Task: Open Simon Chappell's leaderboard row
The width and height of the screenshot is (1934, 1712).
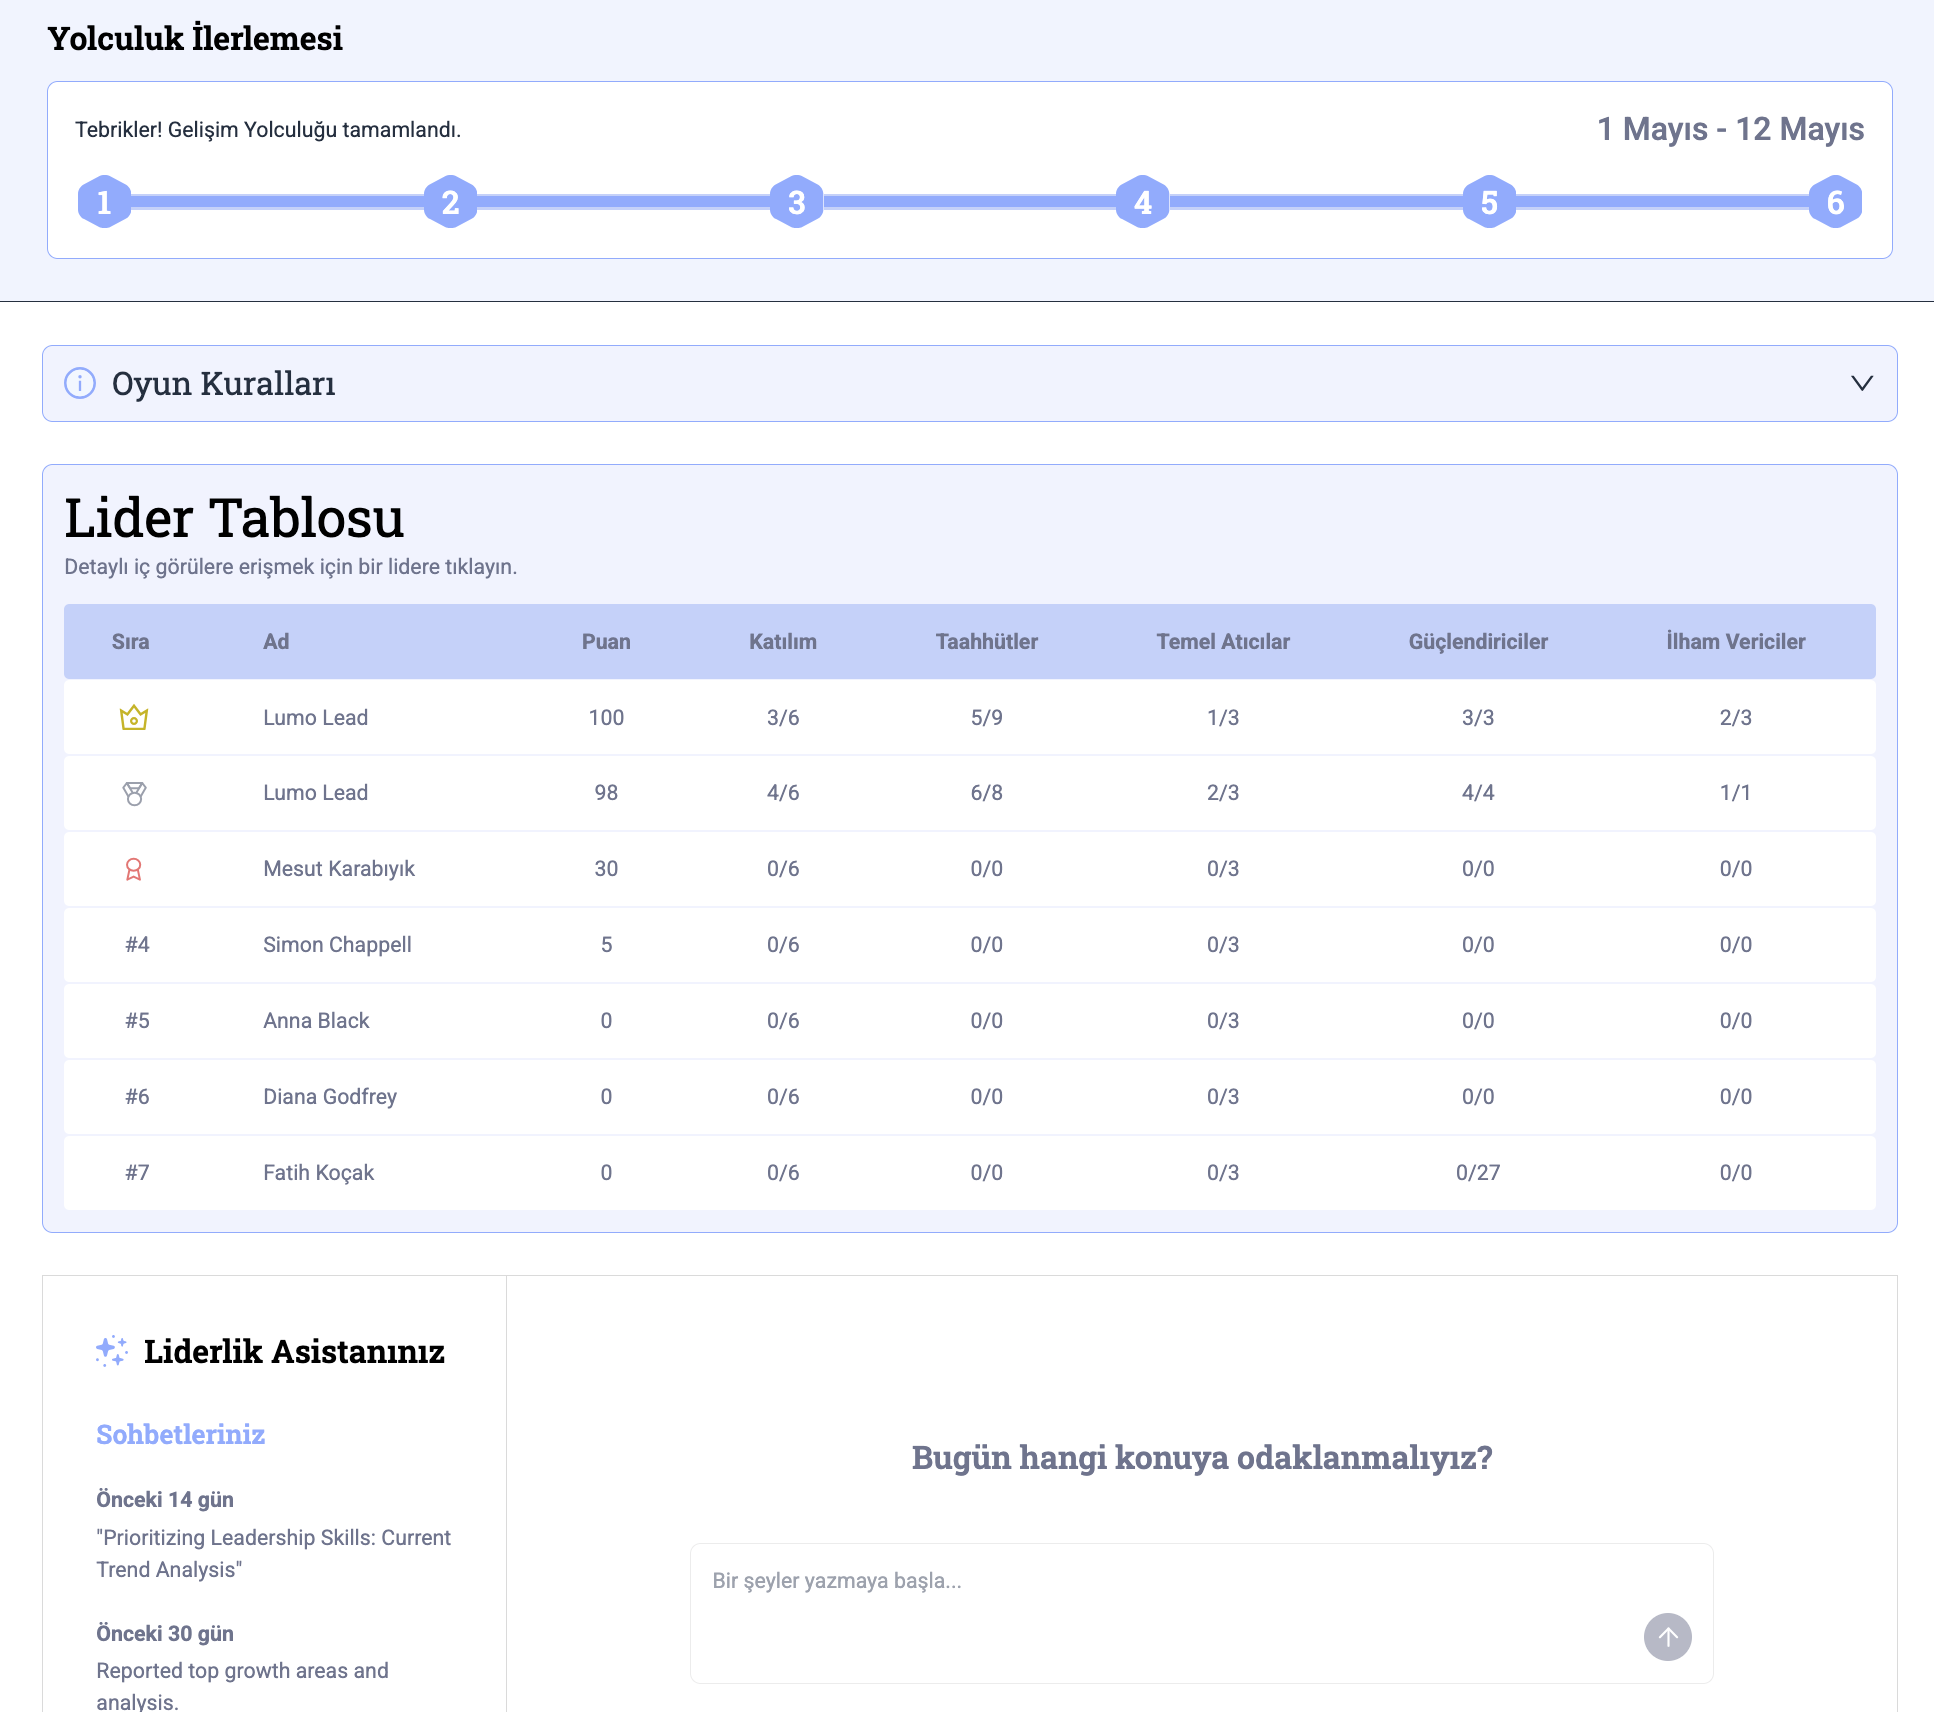Action: click(337, 945)
